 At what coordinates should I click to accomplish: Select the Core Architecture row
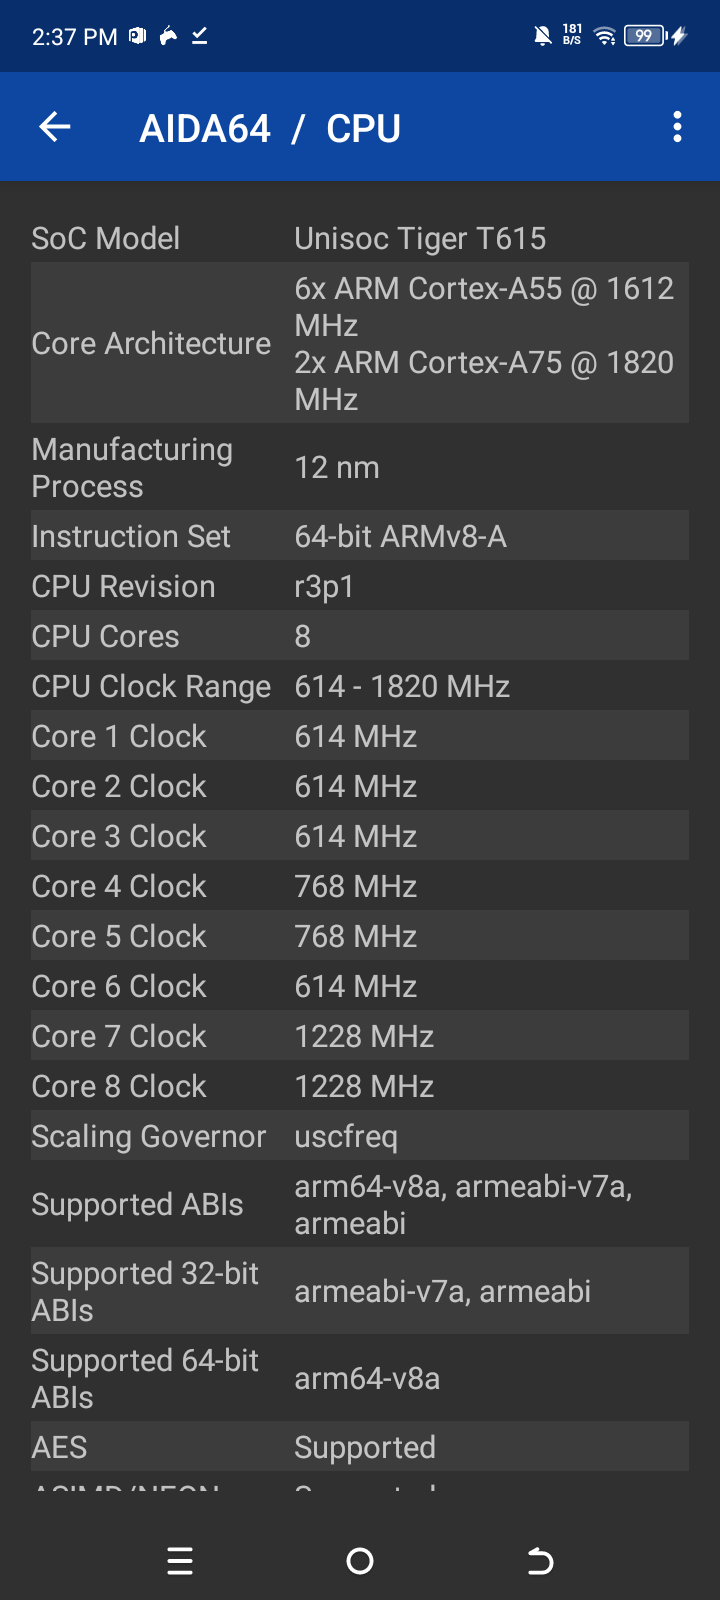360,343
